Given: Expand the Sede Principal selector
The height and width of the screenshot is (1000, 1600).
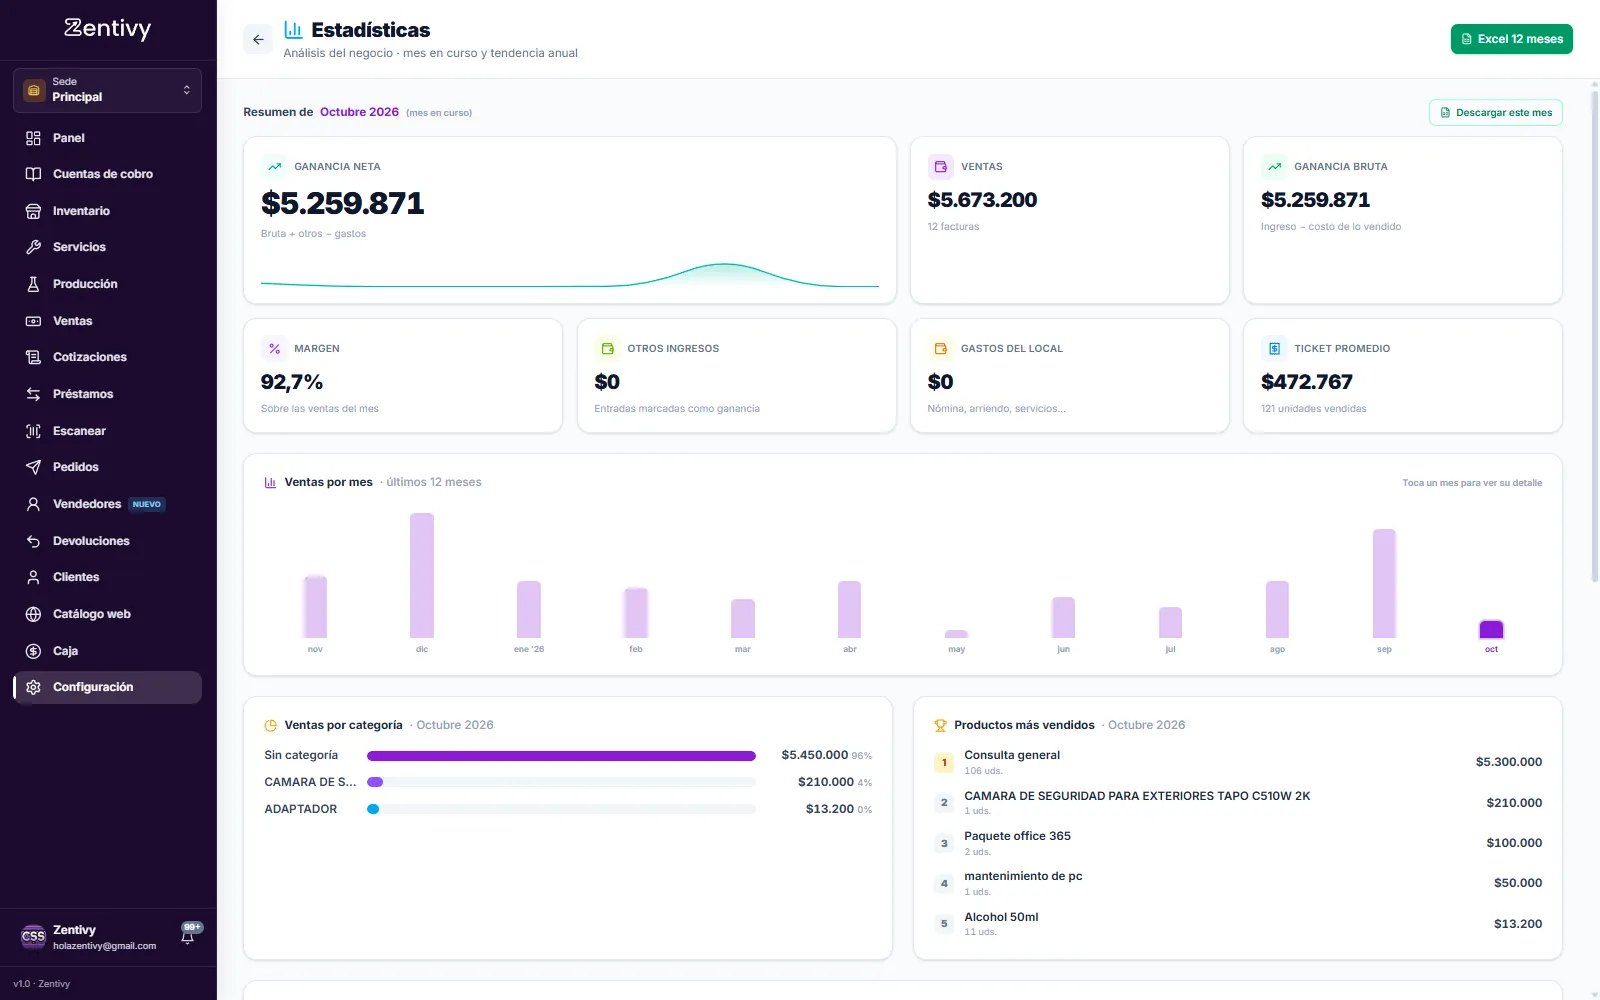Looking at the screenshot, I should tap(107, 90).
